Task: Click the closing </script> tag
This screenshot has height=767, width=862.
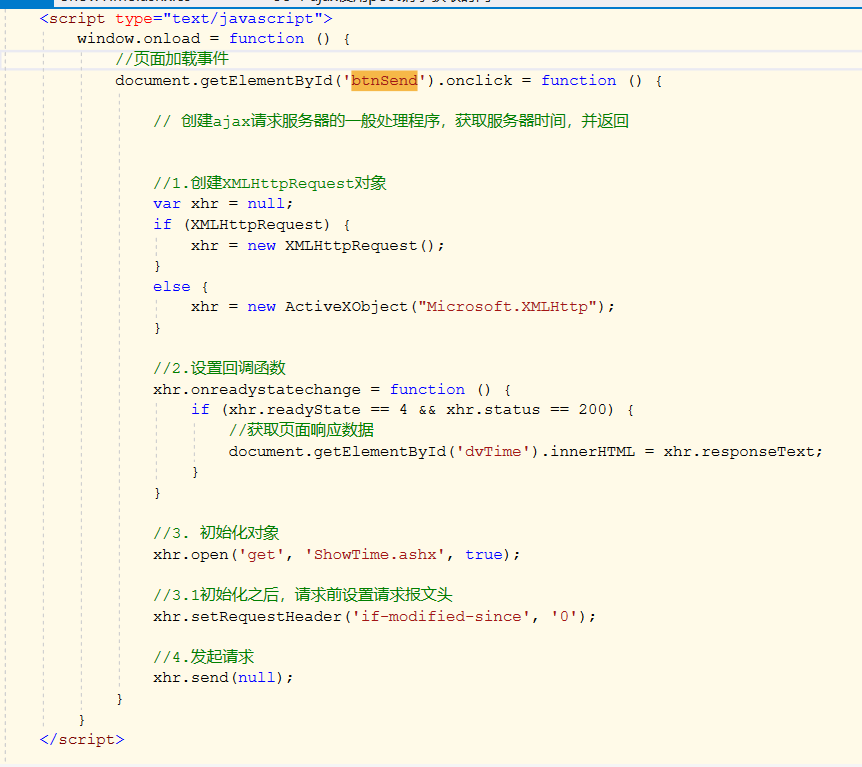Action: 82,740
